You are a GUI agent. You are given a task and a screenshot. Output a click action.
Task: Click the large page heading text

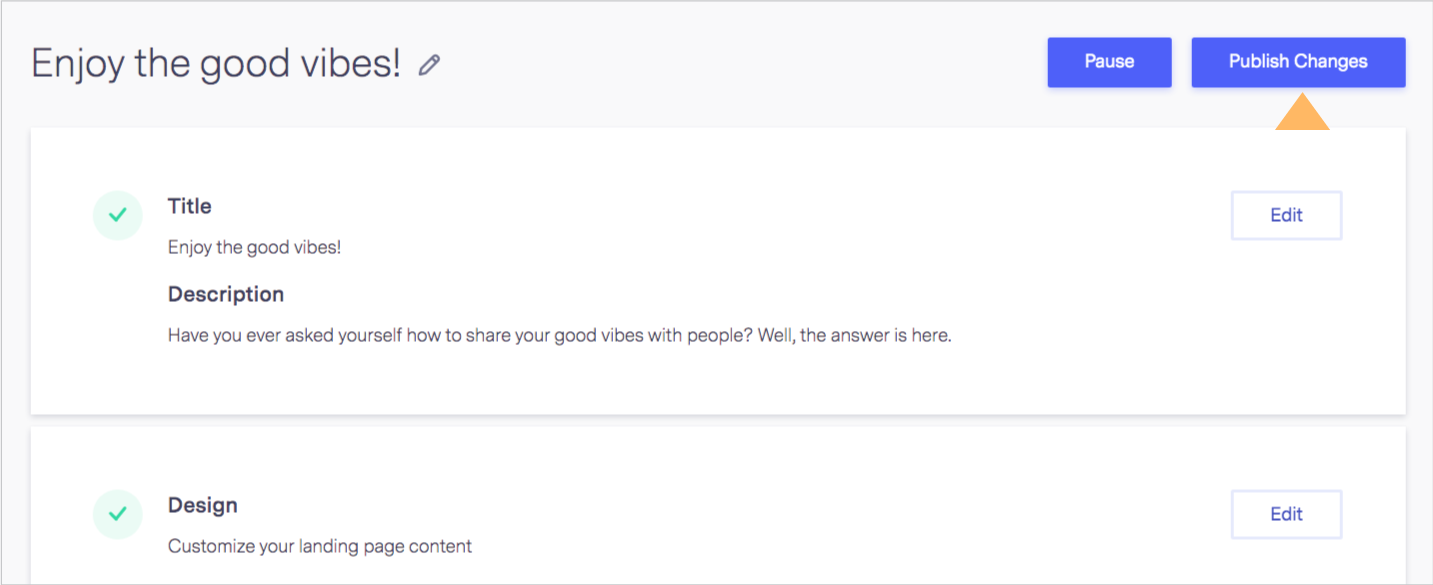[216, 64]
